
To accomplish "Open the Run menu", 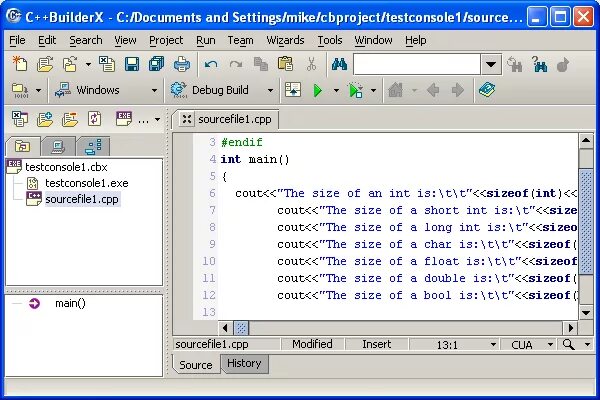I will (206, 40).
